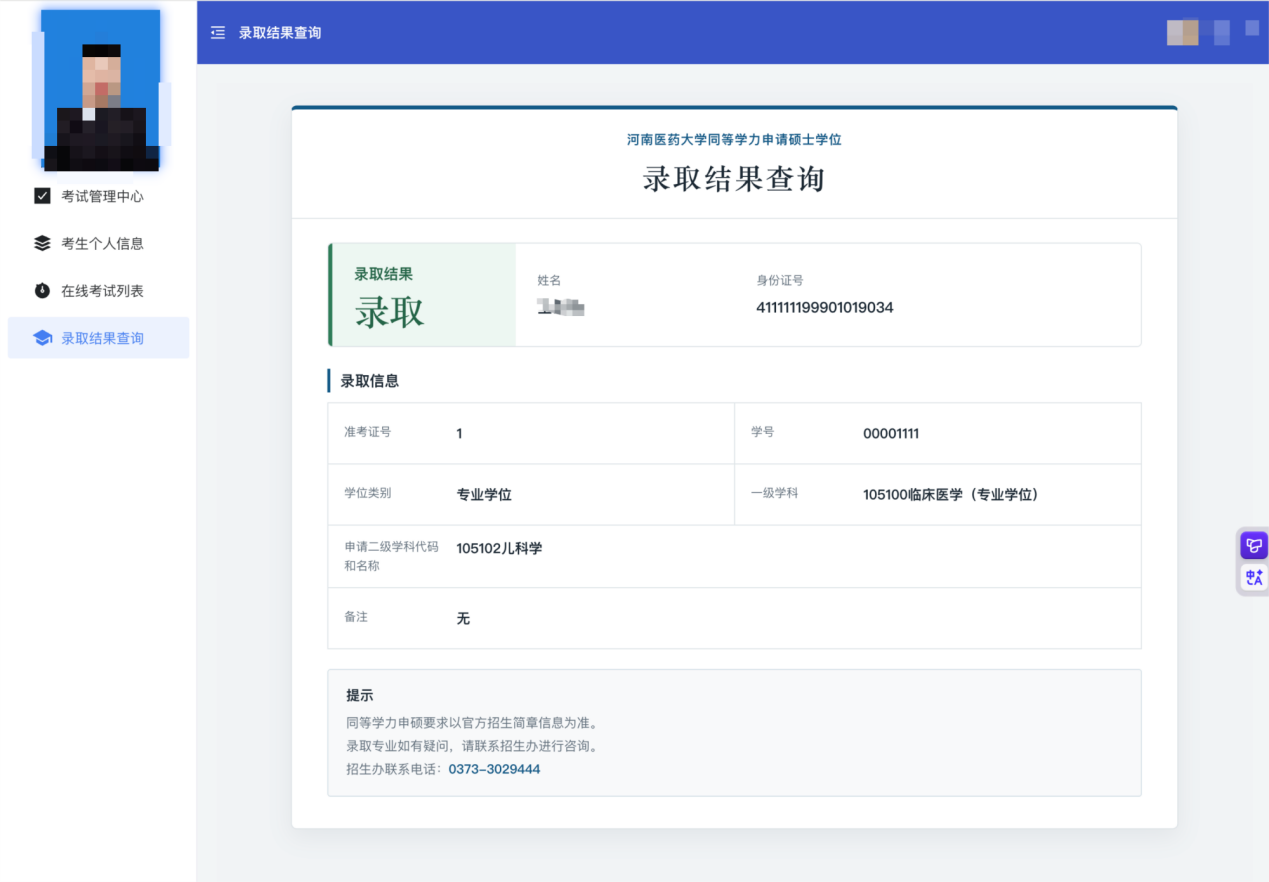Image resolution: width=1269 pixels, height=882 pixels.
Task: Click the 一级学科 label
Action: [774, 493]
